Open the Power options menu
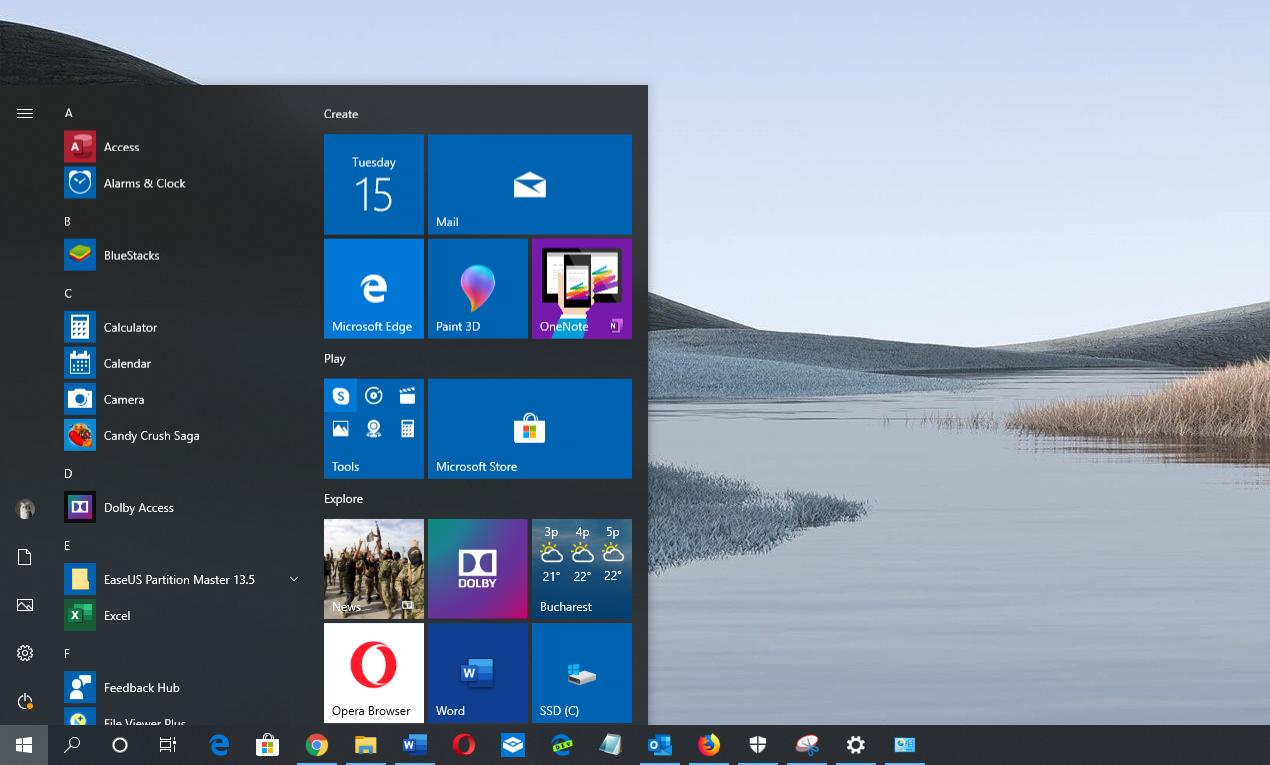The width and height of the screenshot is (1270, 765). point(25,701)
